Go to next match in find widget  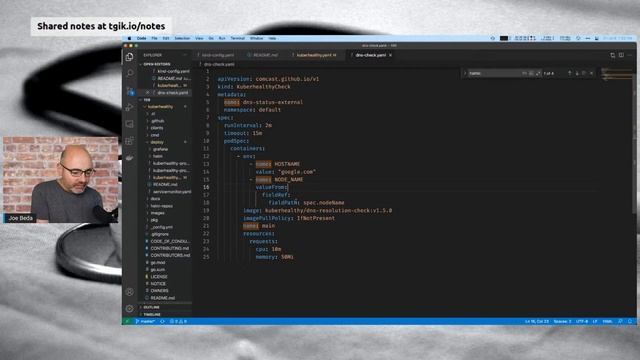pyautogui.click(x=577, y=73)
